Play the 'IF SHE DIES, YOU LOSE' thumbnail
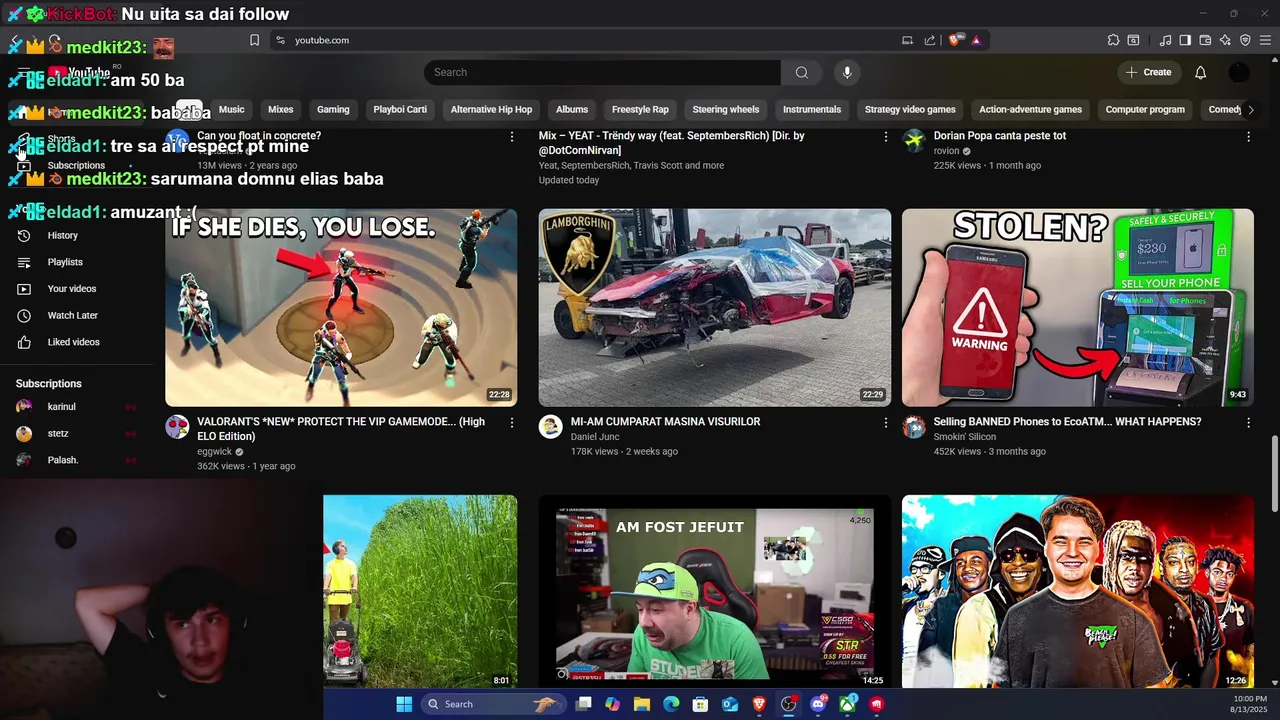 pos(341,308)
